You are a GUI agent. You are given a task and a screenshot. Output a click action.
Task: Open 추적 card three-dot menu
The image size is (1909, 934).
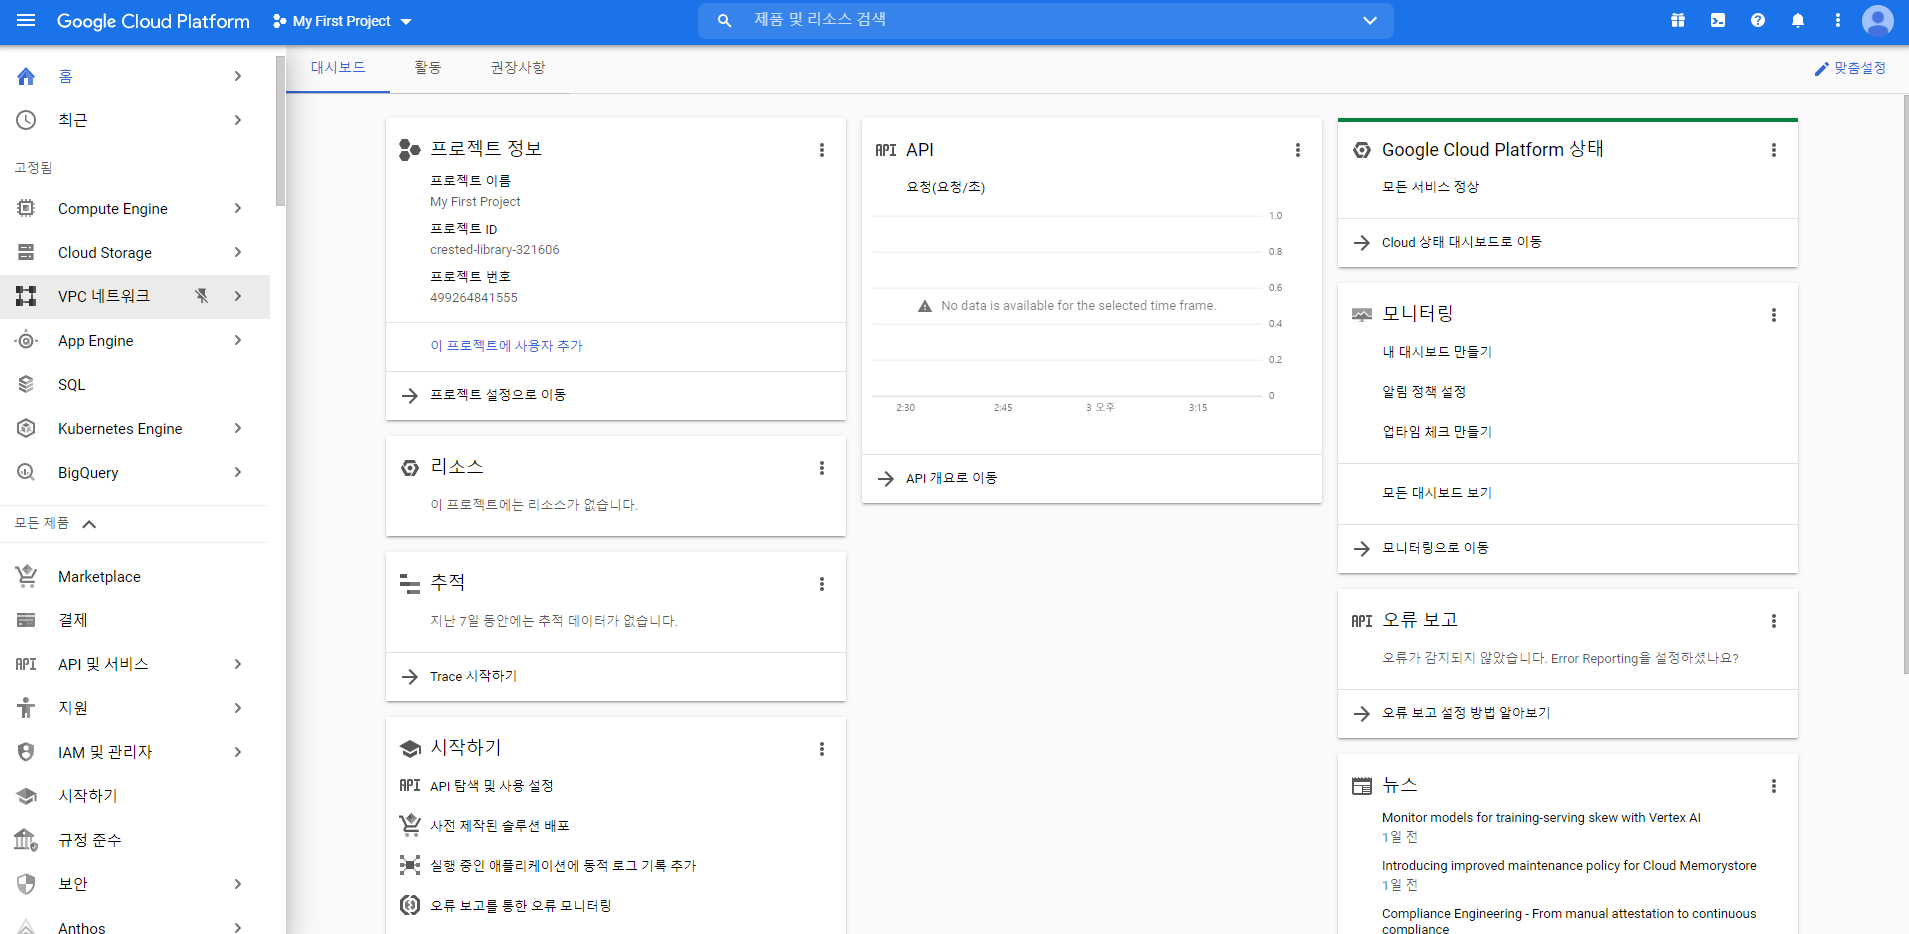(x=822, y=584)
